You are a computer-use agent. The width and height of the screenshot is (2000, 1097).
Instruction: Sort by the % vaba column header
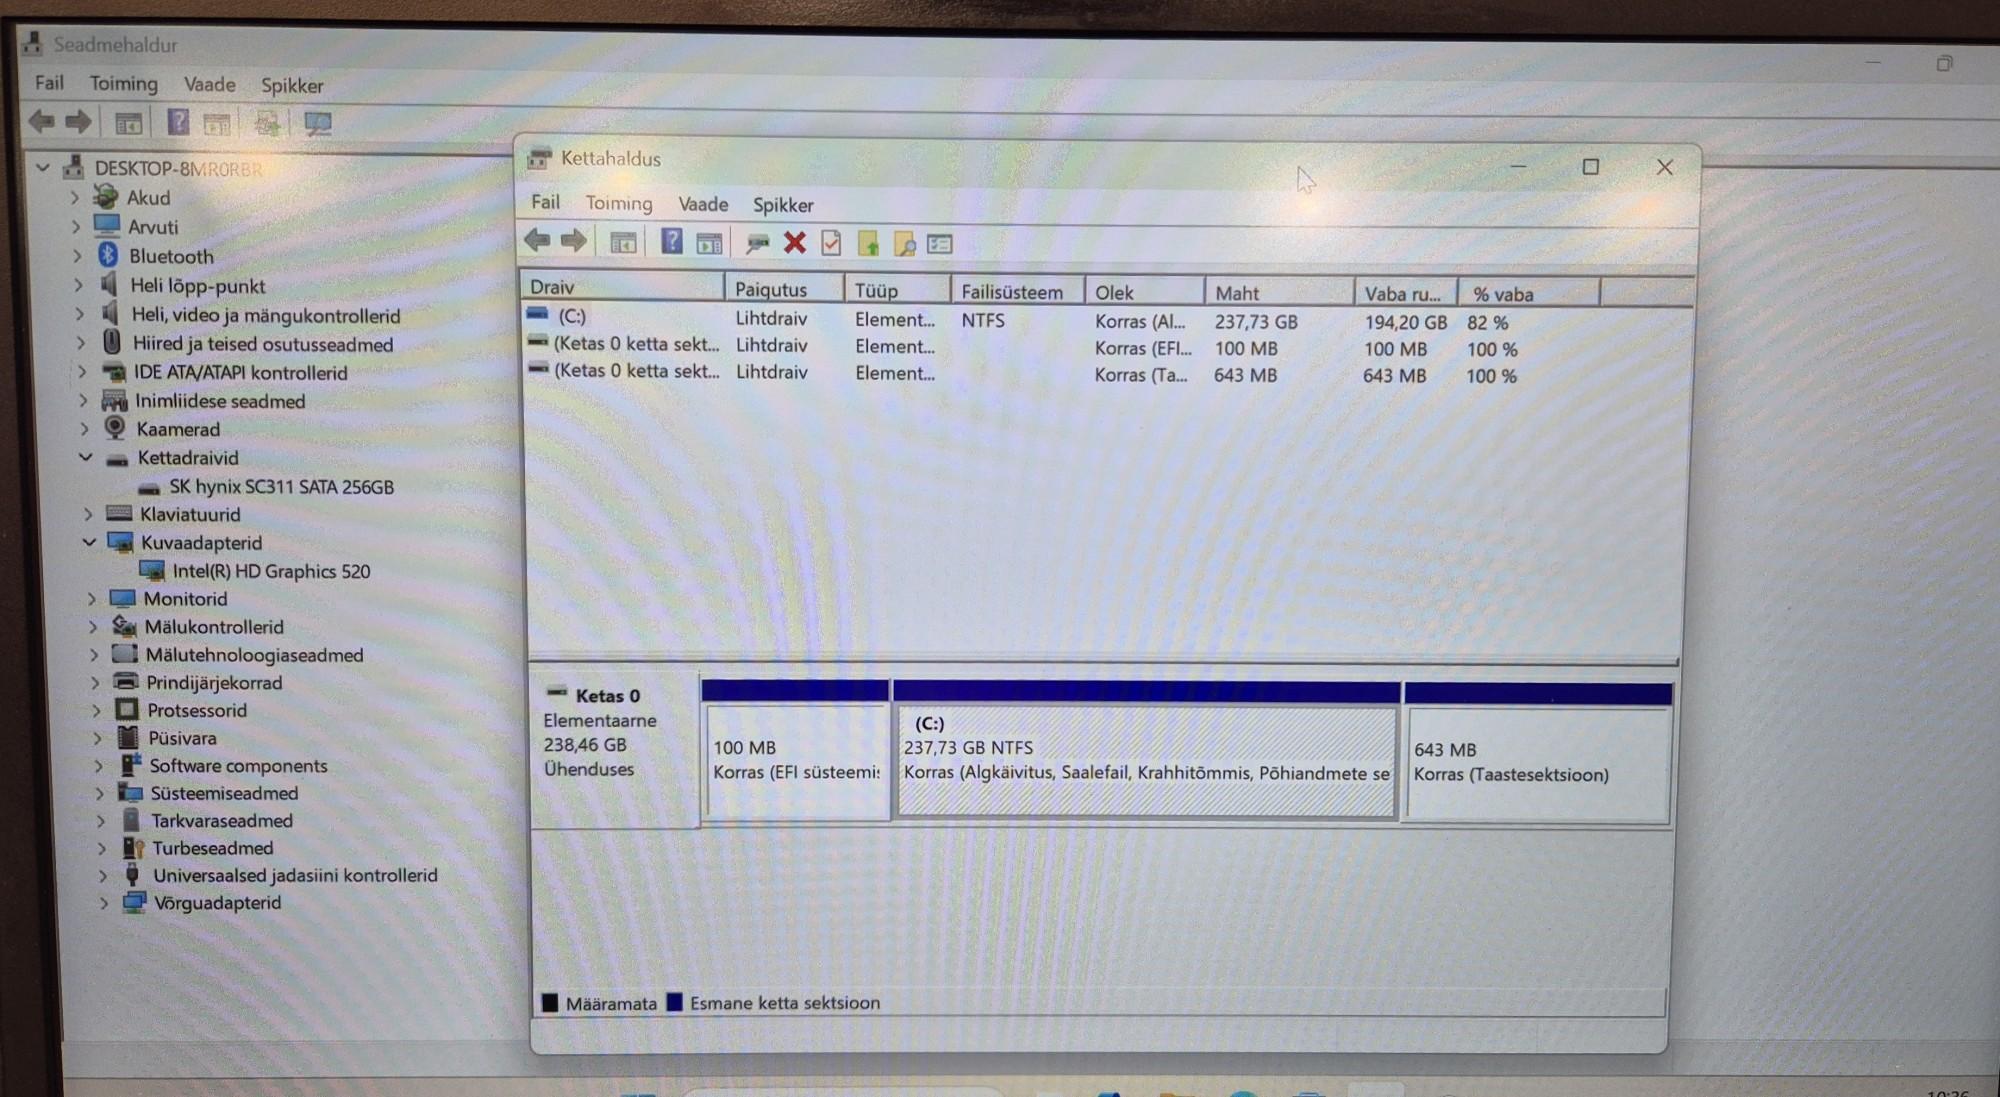[1529, 294]
